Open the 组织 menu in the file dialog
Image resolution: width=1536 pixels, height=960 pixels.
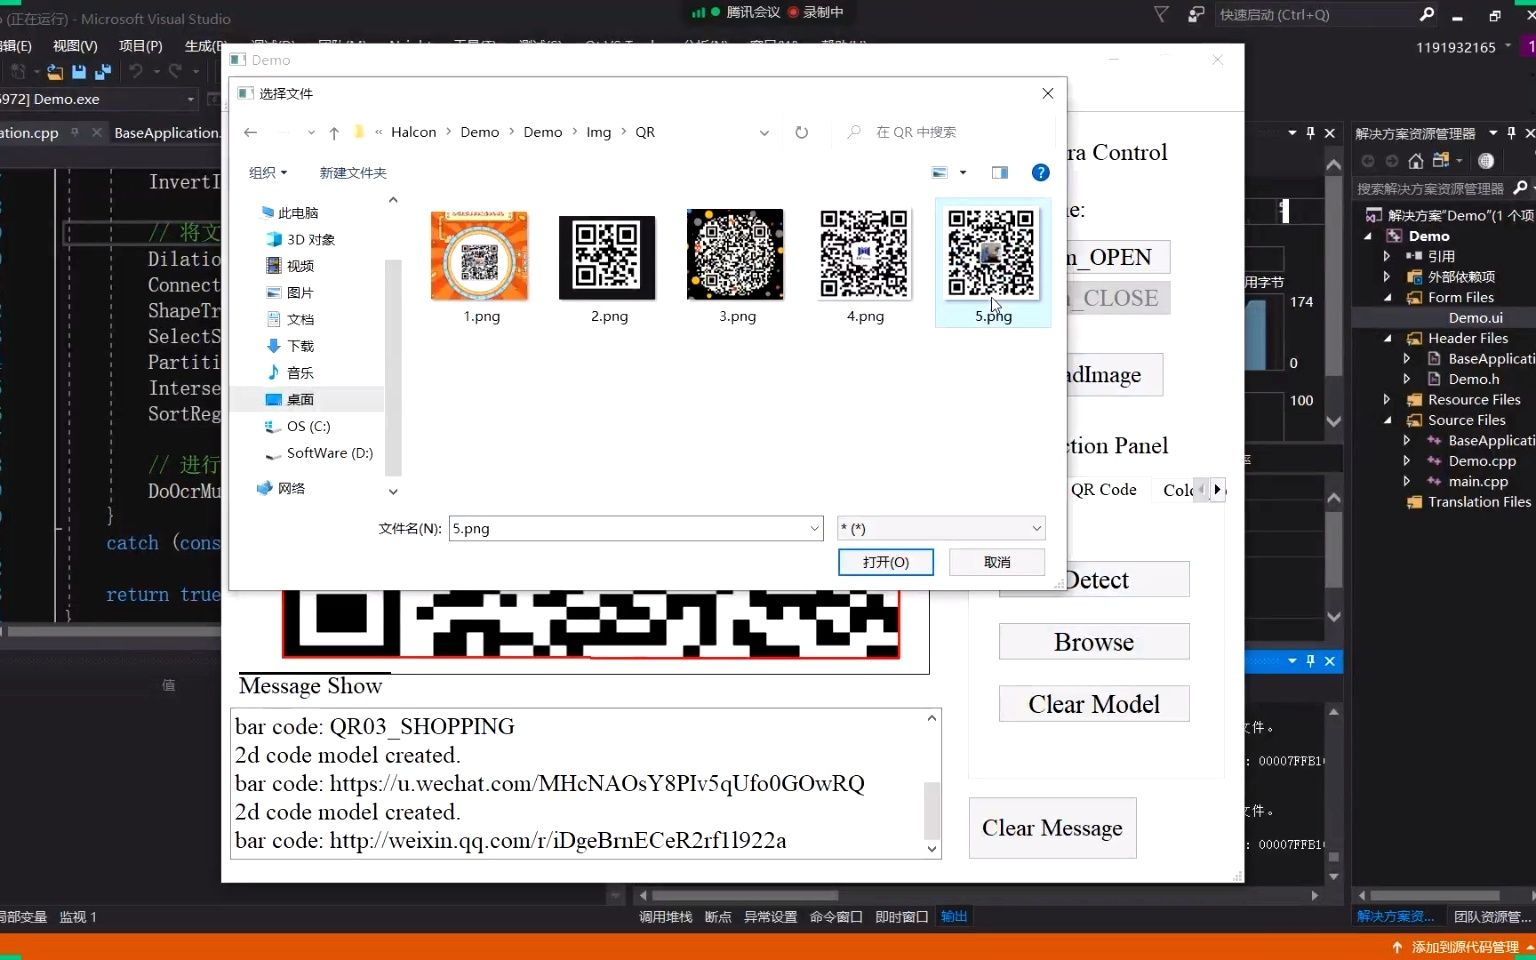tap(268, 172)
